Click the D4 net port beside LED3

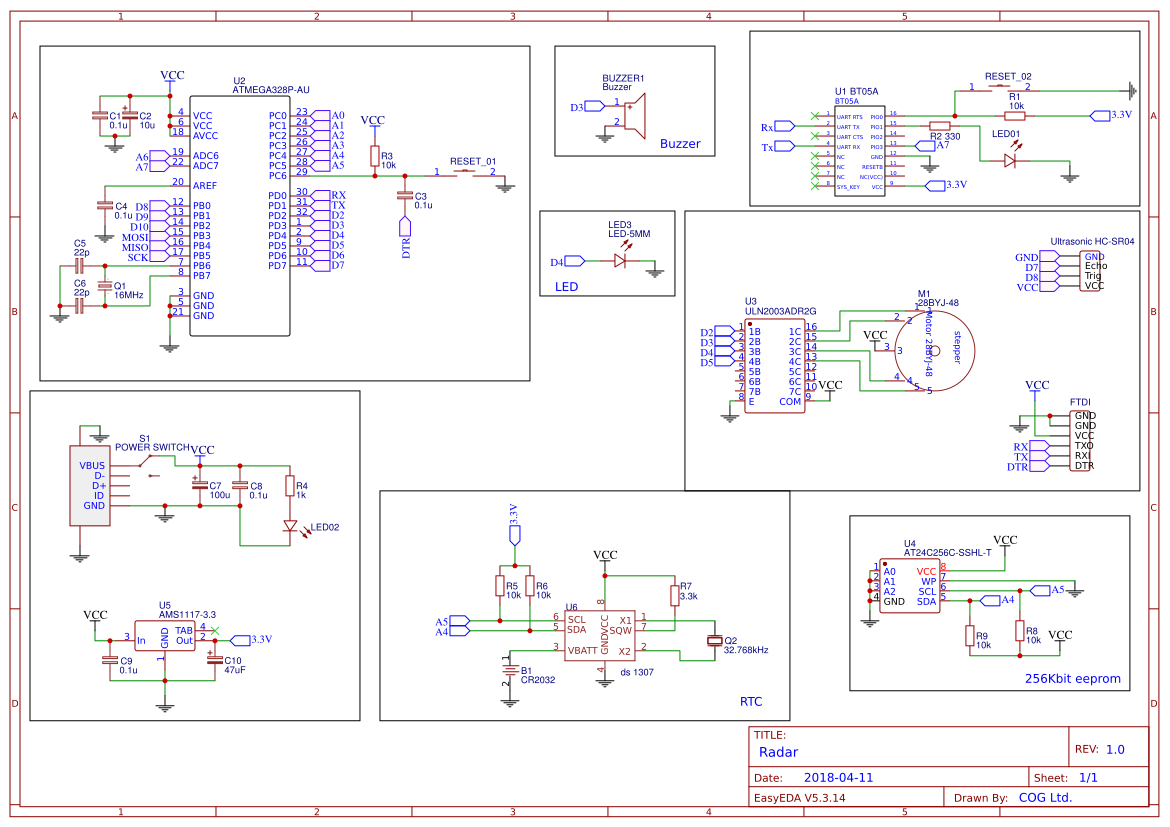568,261
